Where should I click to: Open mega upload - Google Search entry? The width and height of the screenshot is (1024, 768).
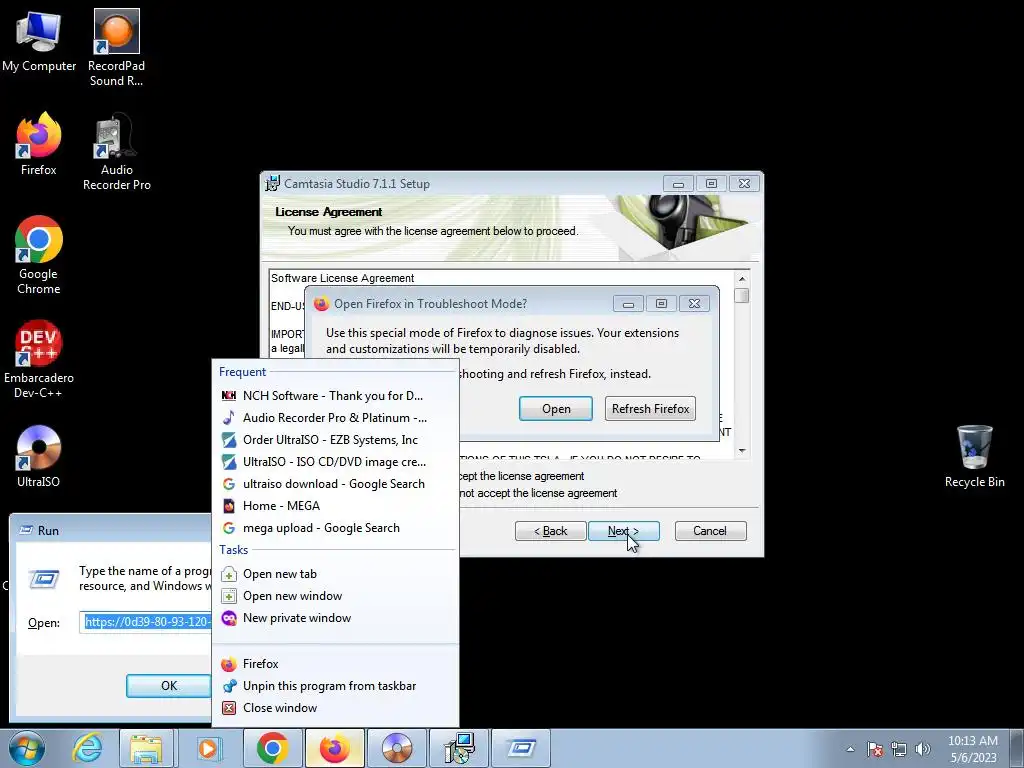tap(334, 528)
